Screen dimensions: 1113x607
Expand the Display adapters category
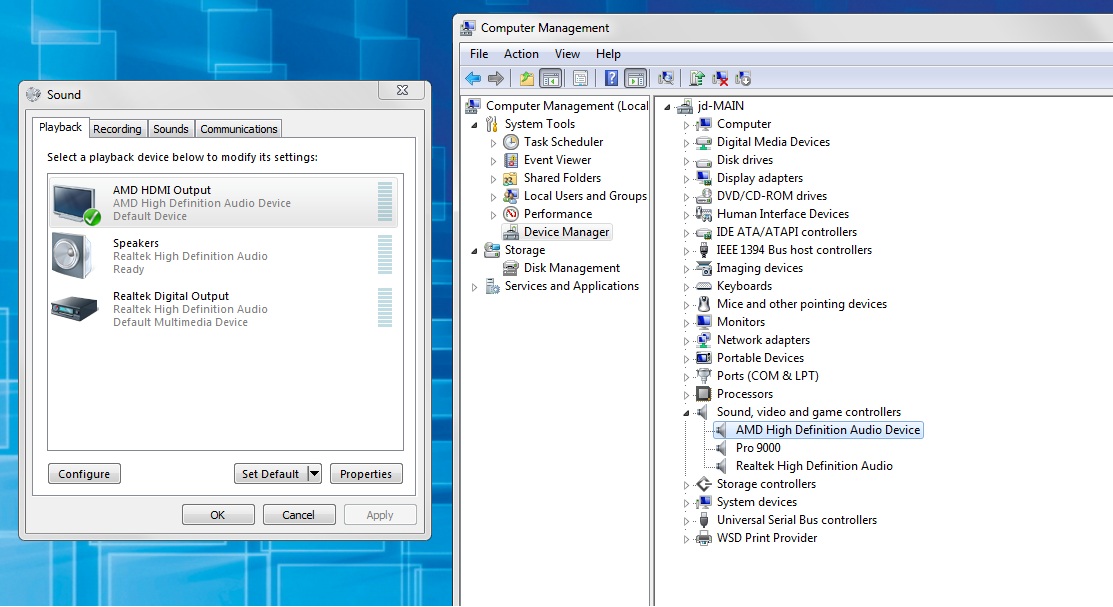pos(686,179)
